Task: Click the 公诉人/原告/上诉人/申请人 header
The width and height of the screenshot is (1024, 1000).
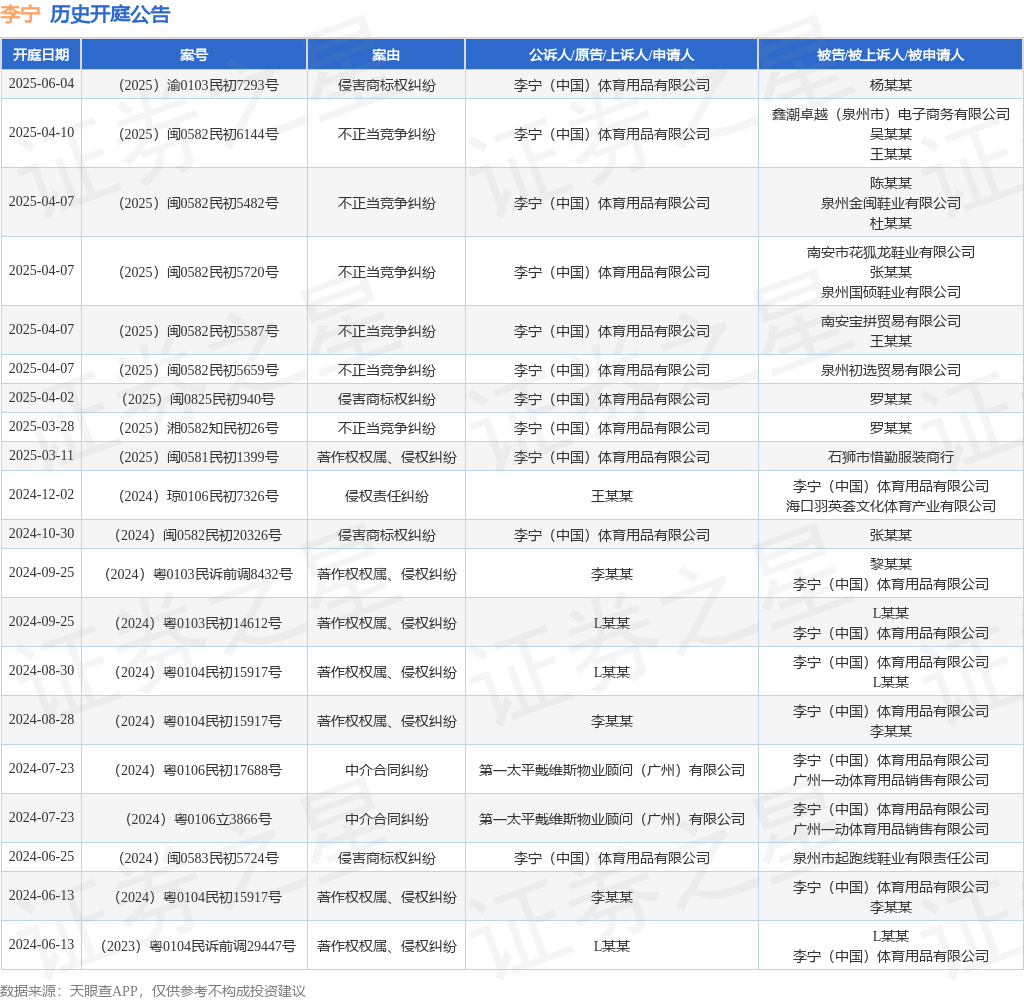Action: pos(611,55)
